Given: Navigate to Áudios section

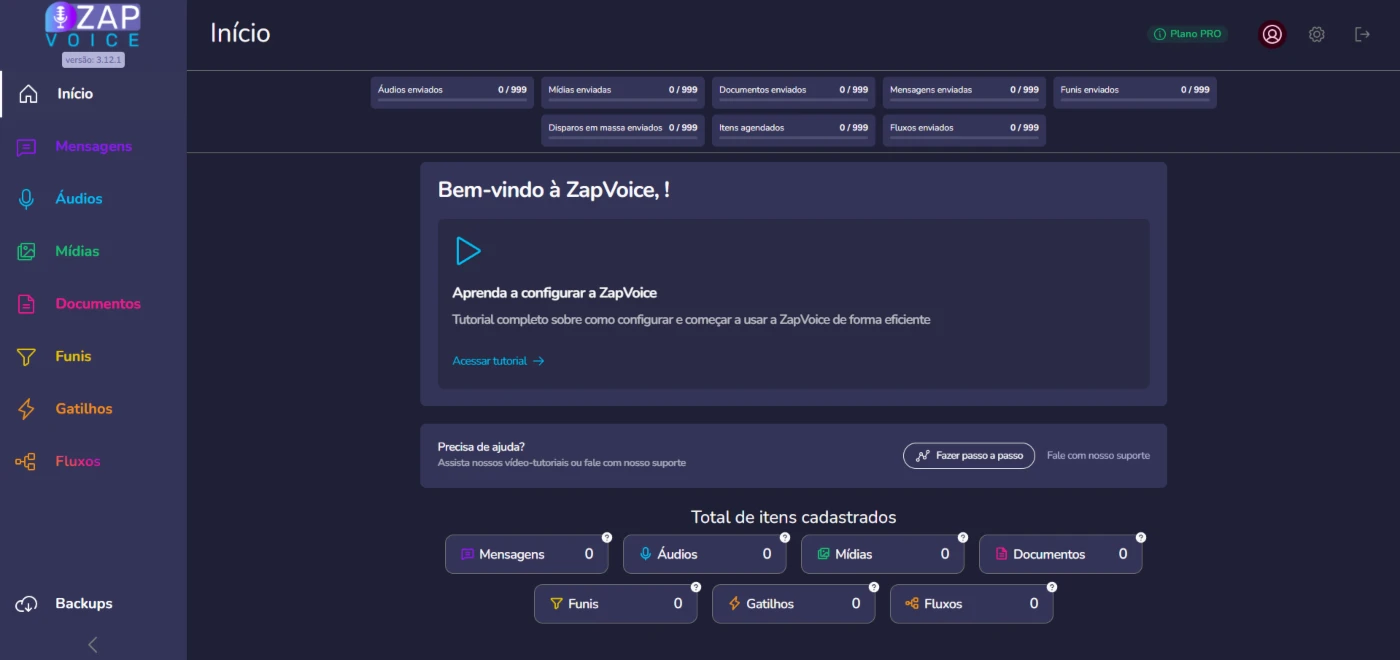Looking at the screenshot, I should [x=93, y=199].
